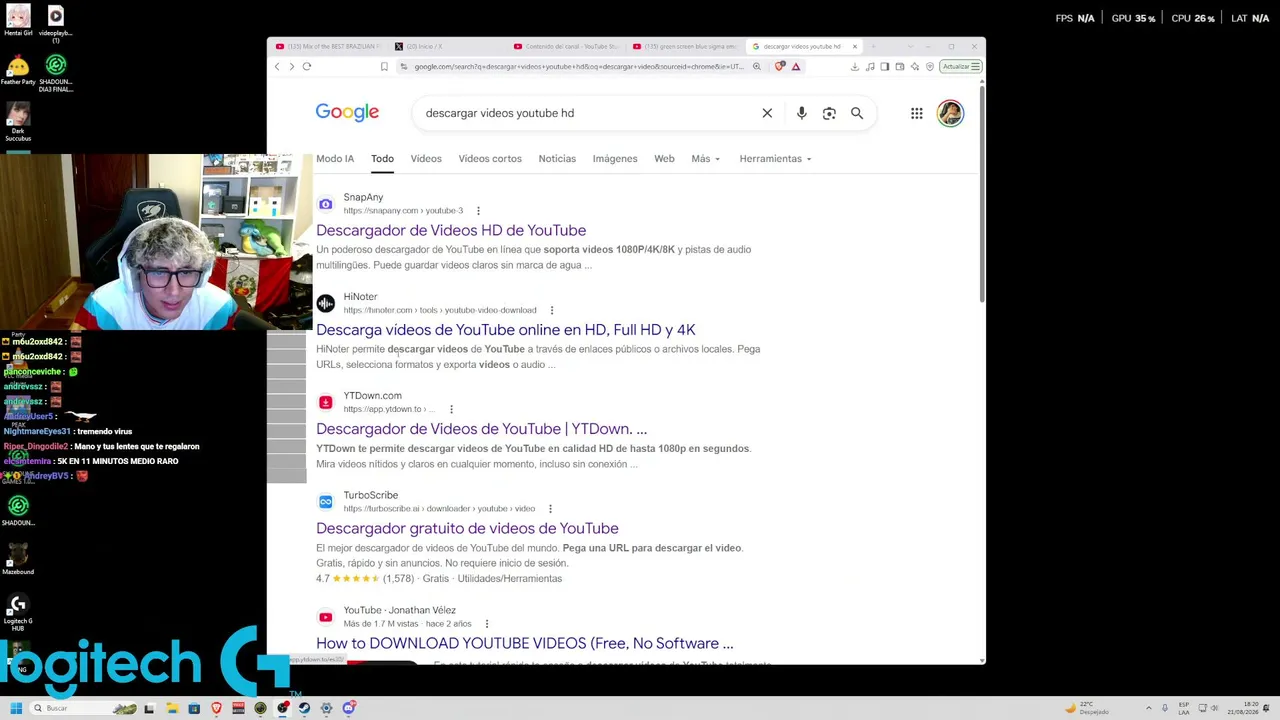Select the Web search filter
Image resolution: width=1280 pixels, height=720 pixels.
point(664,159)
